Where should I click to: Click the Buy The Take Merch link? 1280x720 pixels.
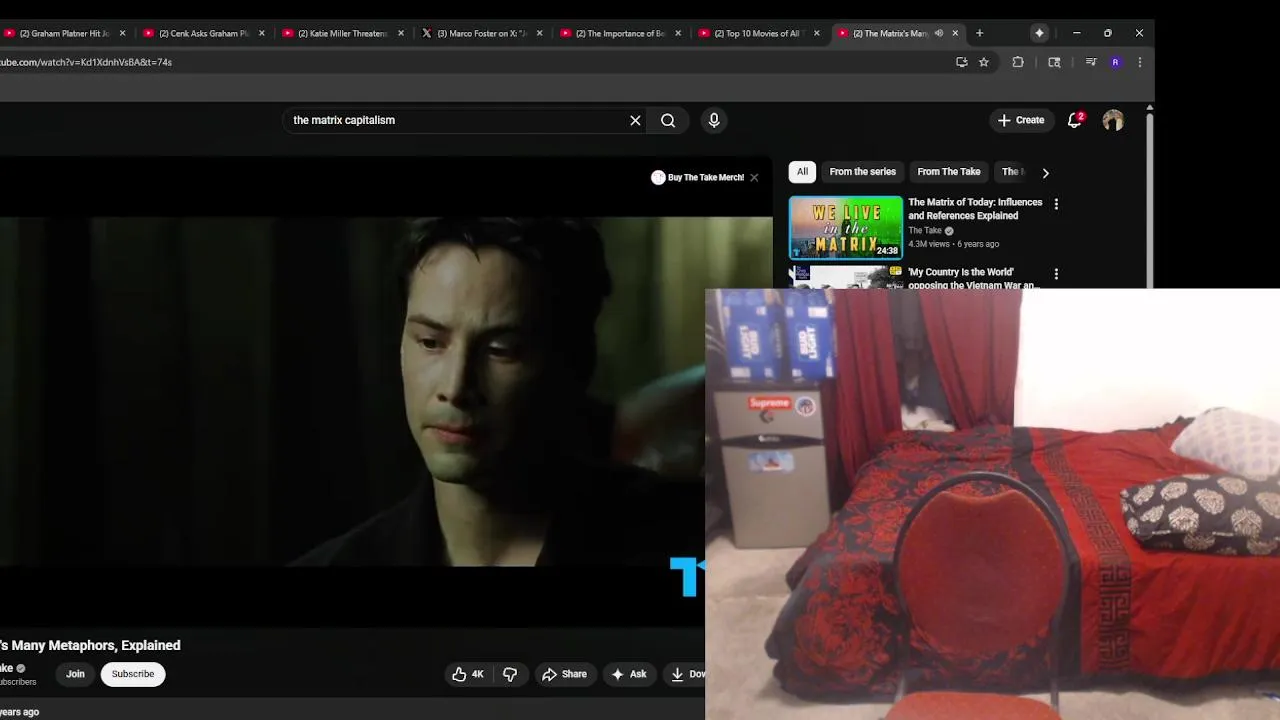(x=698, y=178)
